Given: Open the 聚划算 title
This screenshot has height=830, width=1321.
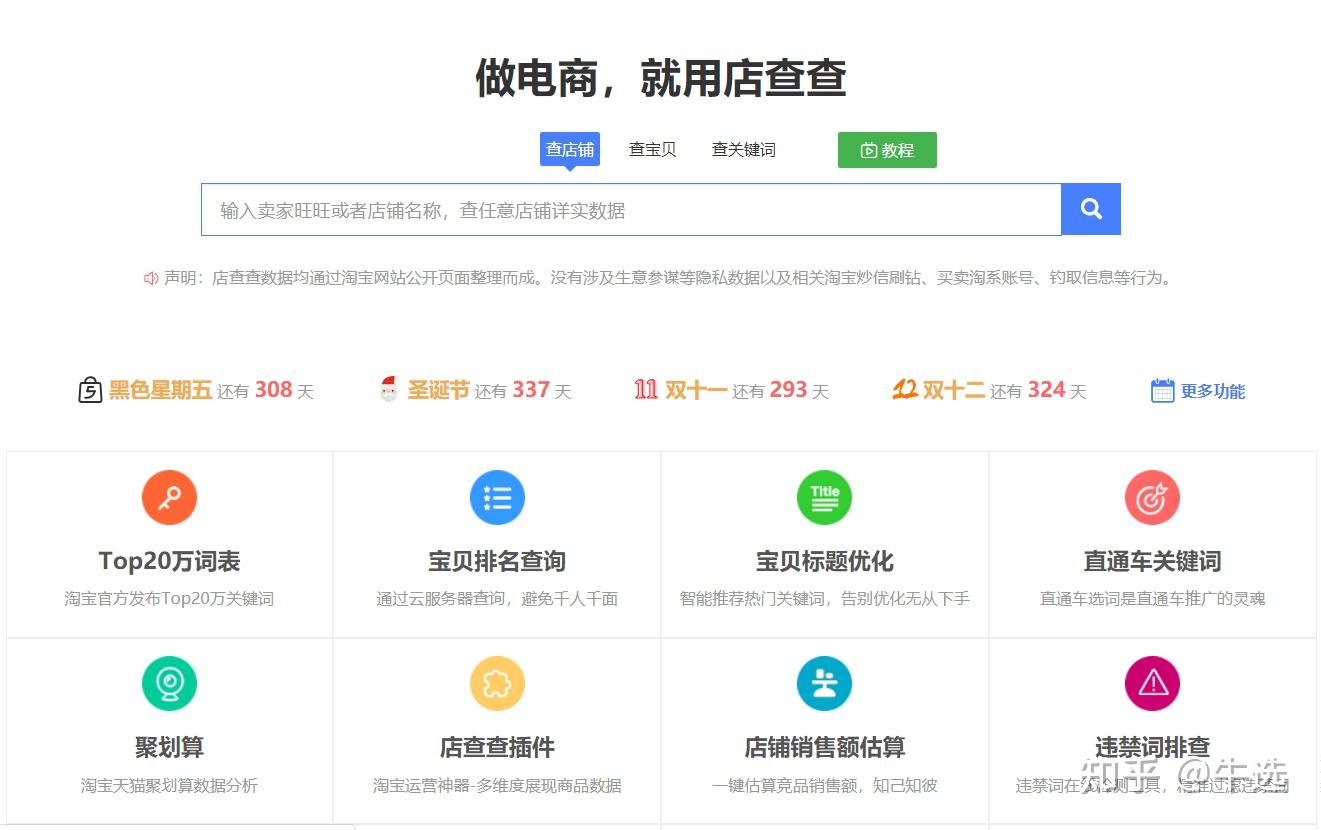Looking at the screenshot, I should 169,747.
